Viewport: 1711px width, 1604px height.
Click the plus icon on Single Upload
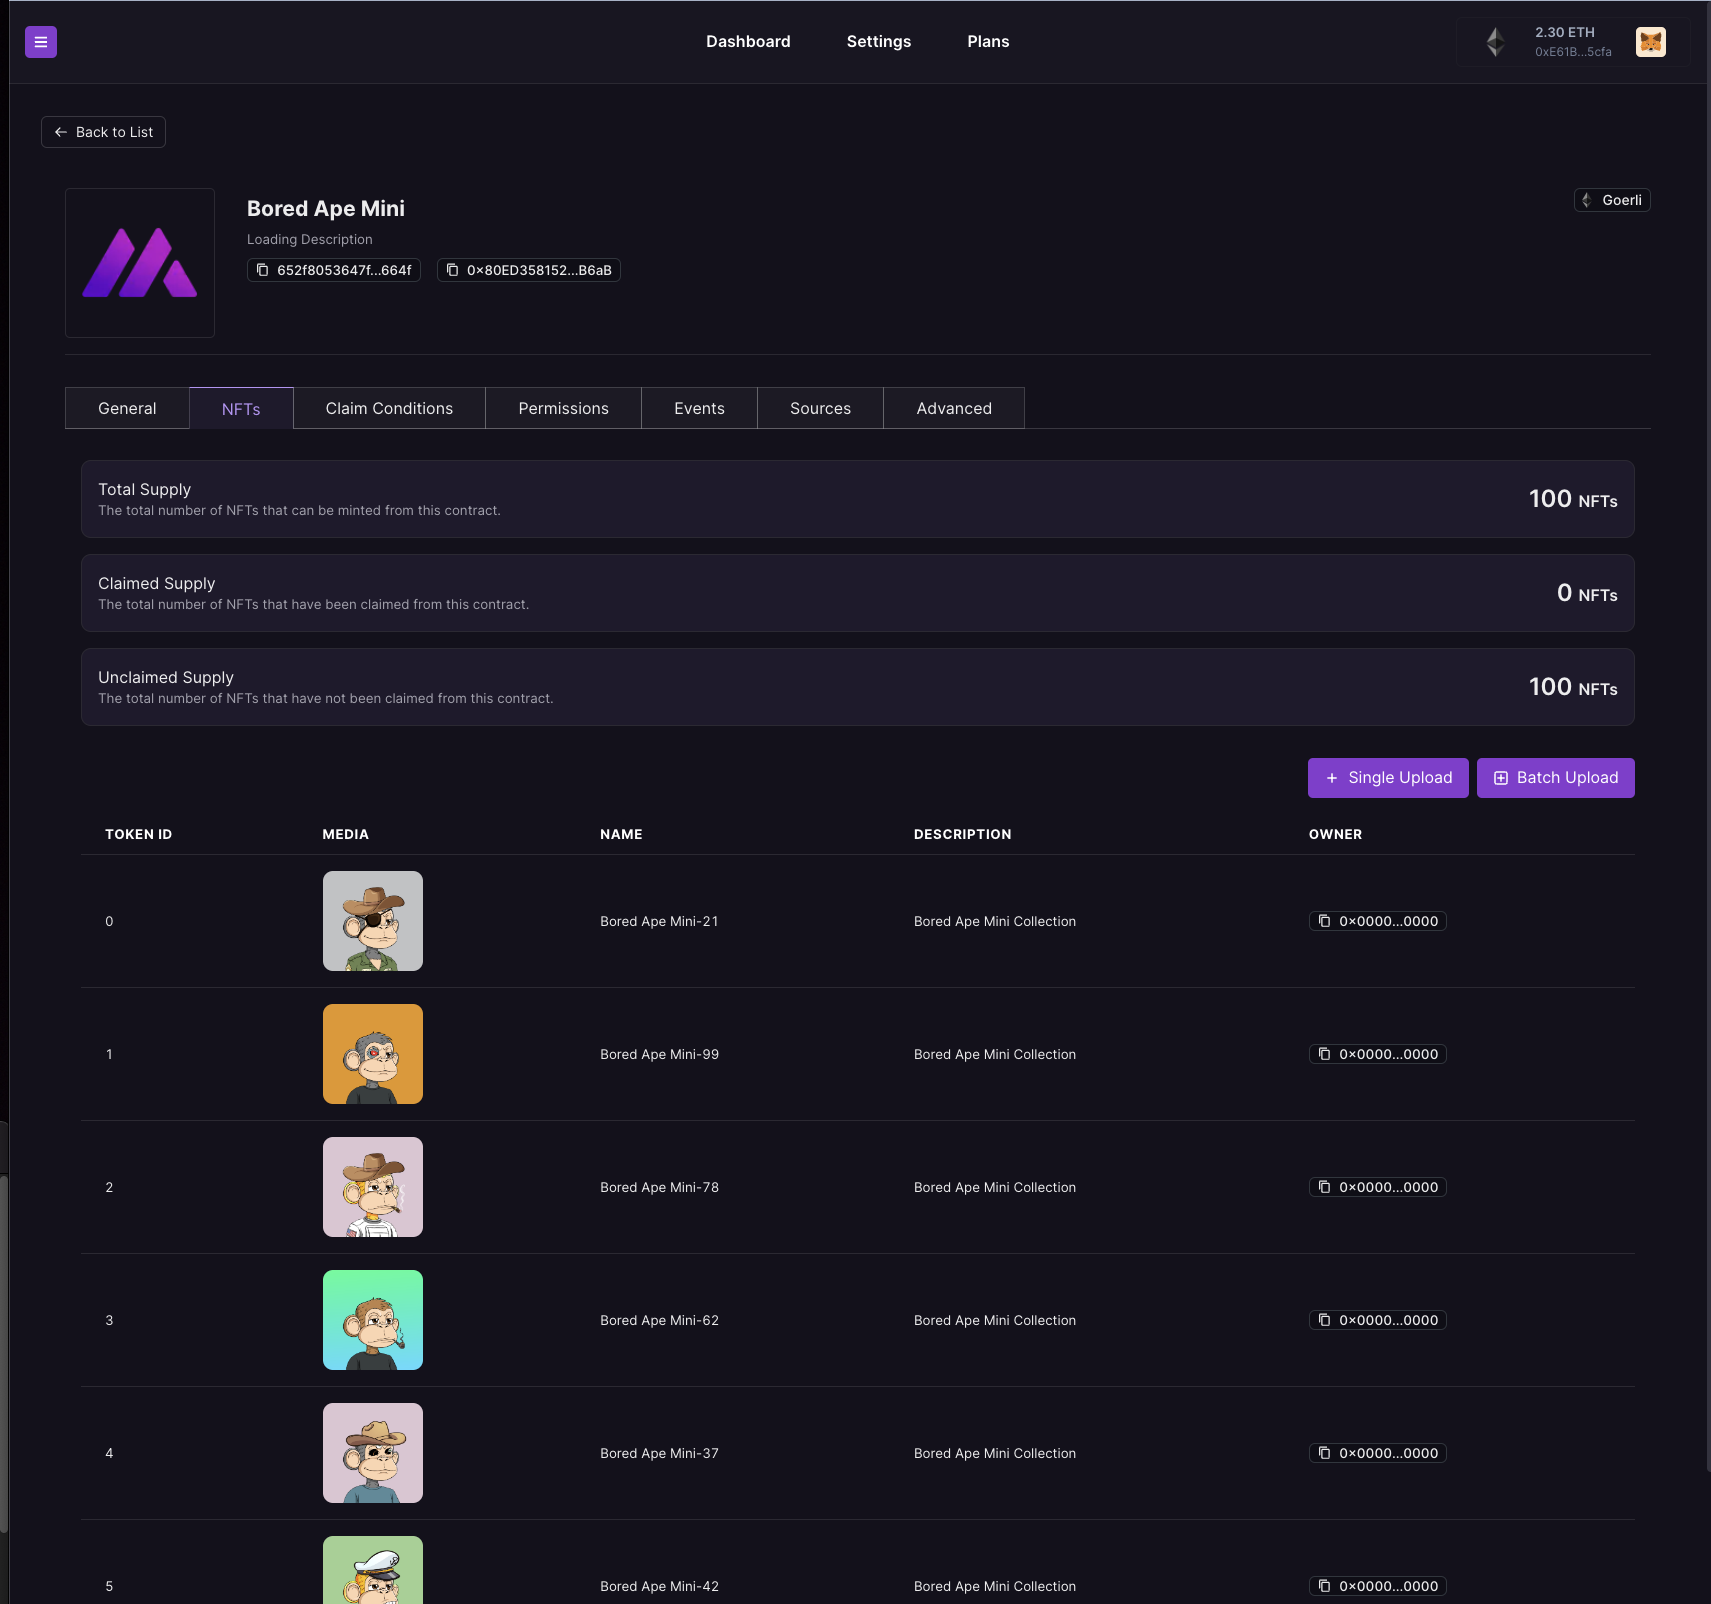point(1332,778)
